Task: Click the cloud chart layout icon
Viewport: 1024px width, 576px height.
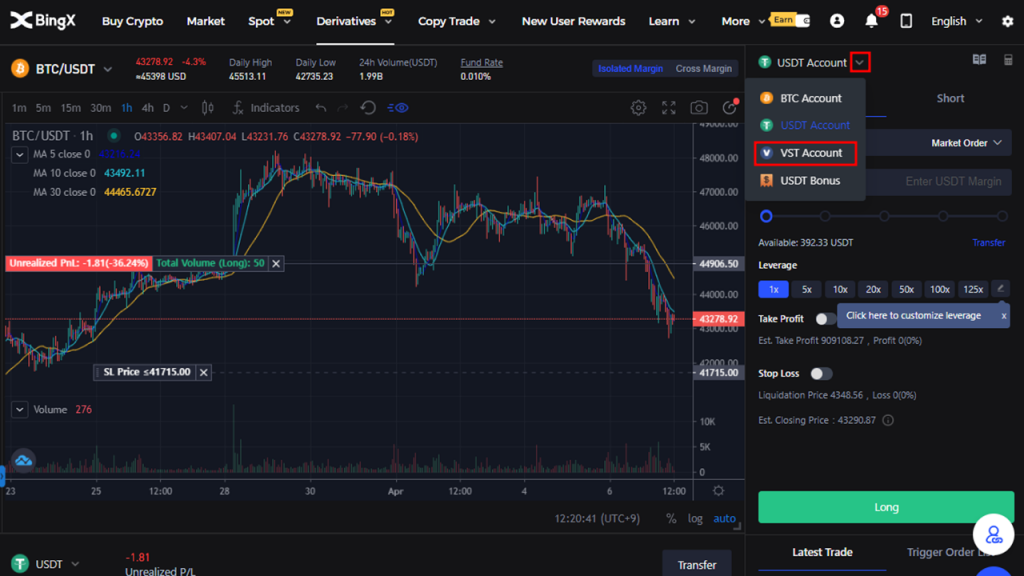Action: point(24,460)
